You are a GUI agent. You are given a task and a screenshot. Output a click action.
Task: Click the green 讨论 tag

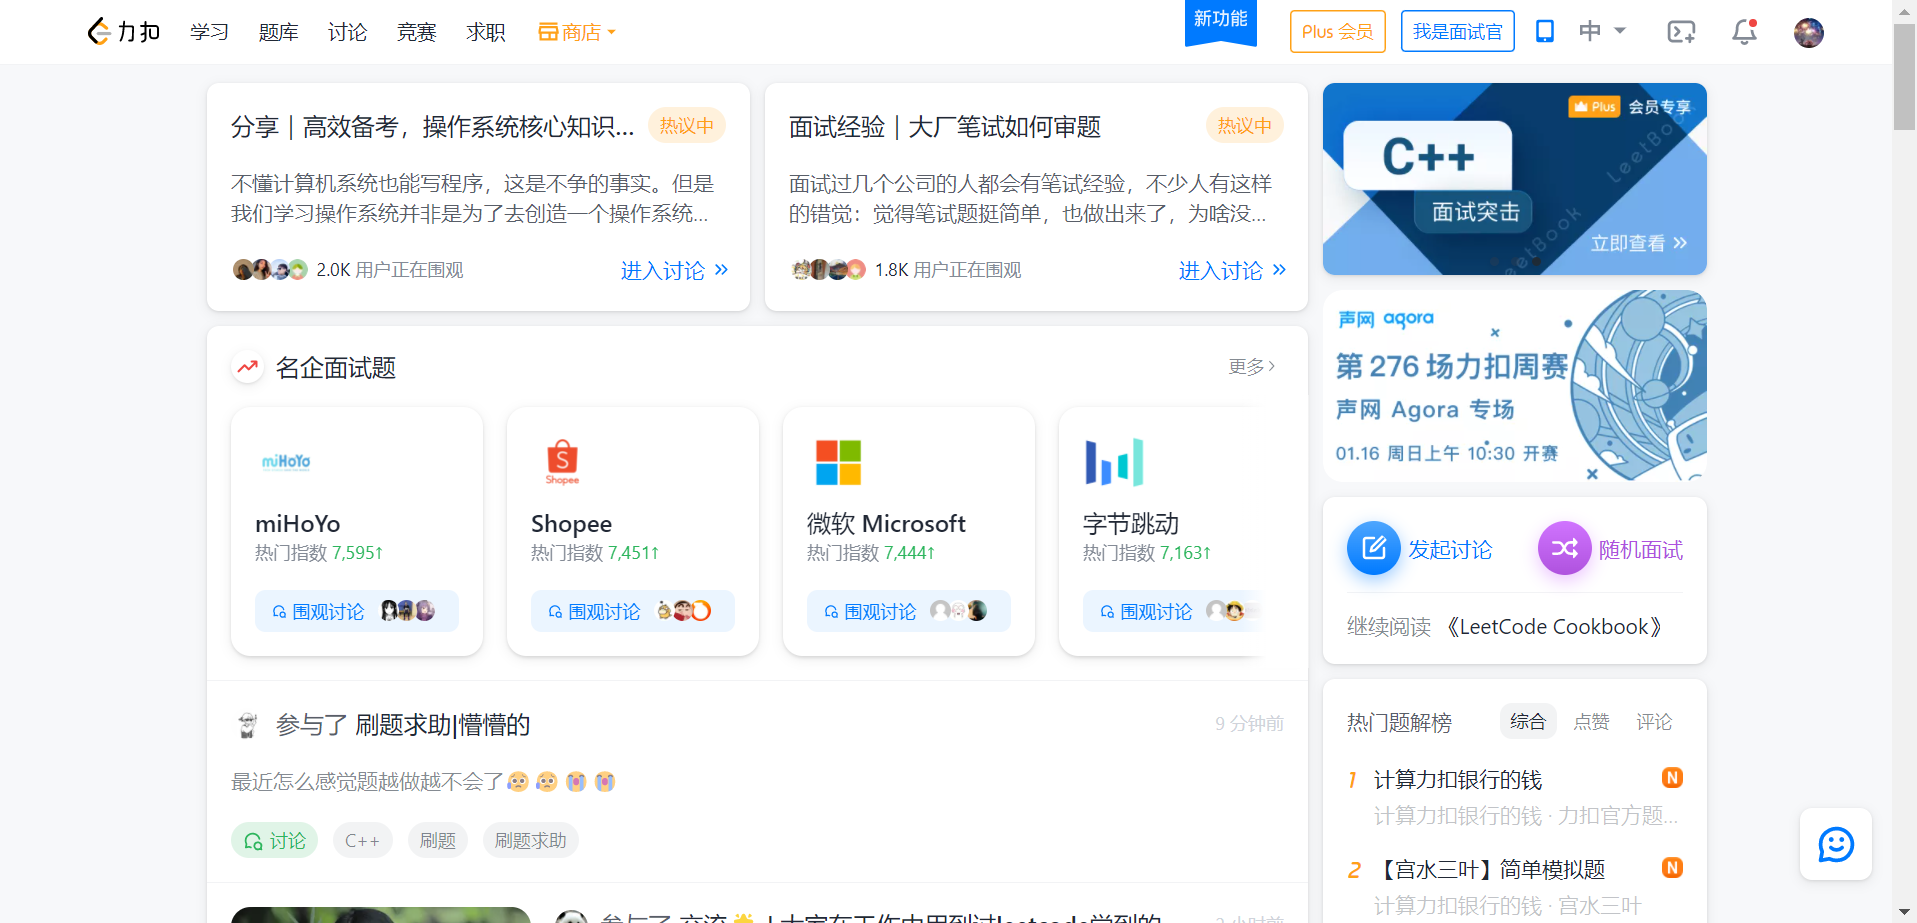[275, 841]
